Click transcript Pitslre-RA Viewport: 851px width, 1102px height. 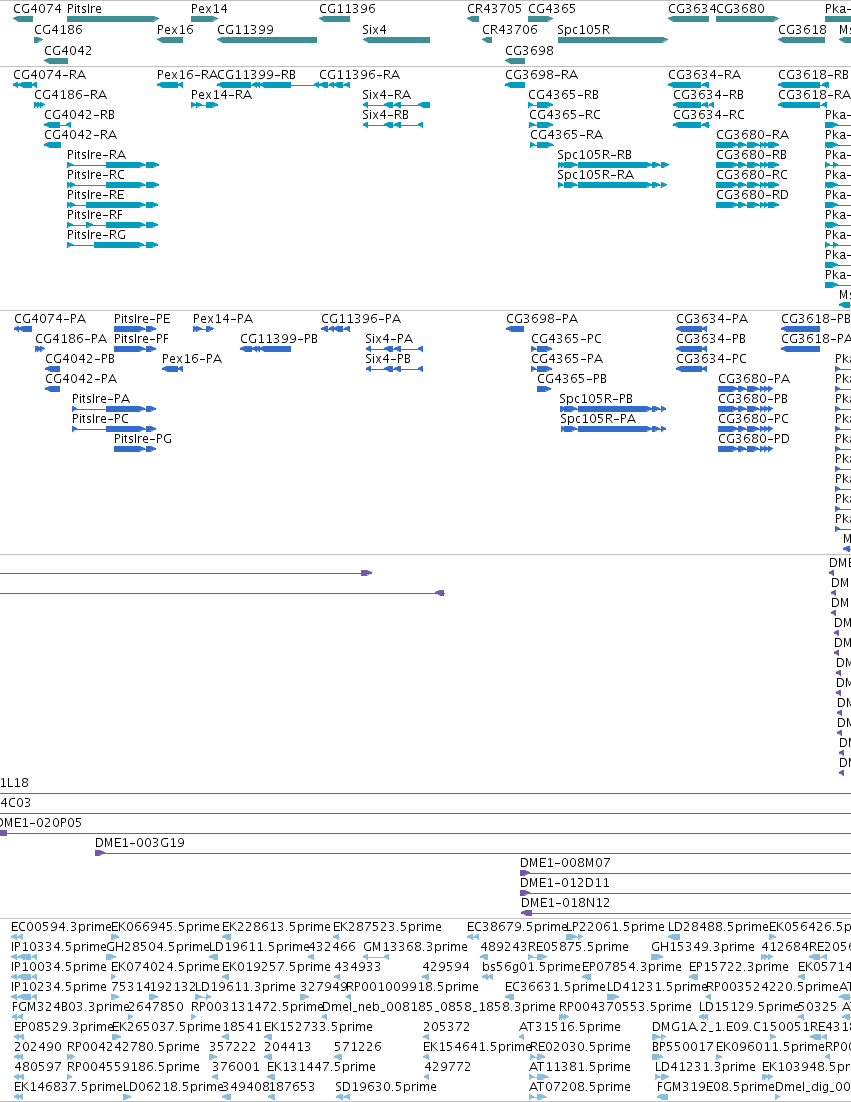[96, 155]
